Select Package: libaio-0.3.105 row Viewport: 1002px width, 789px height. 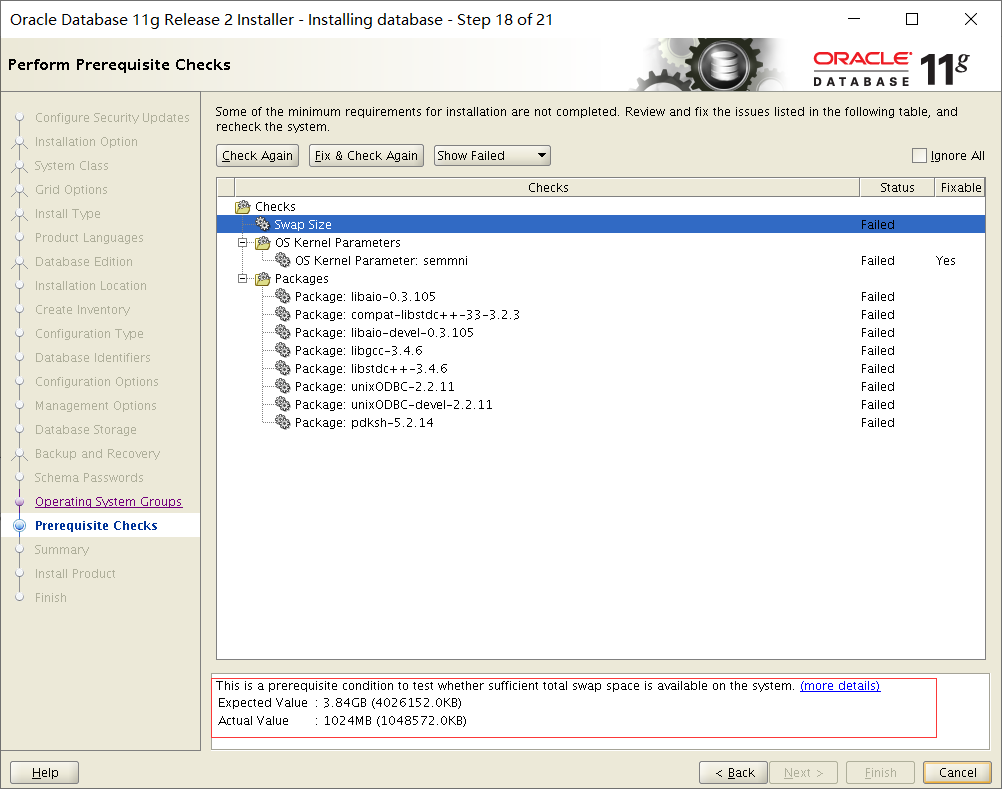click(601, 296)
